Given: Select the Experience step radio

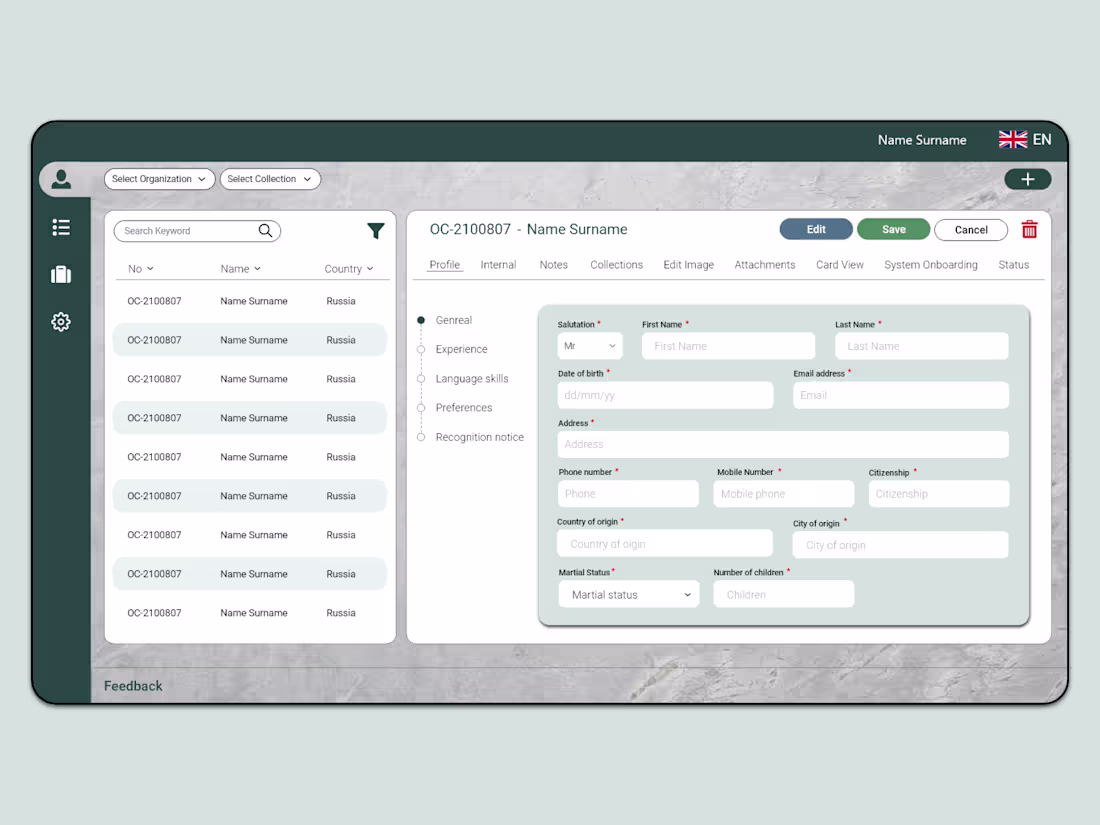Looking at the screenshot, I should pyautogui.click(x=421, y=349).
